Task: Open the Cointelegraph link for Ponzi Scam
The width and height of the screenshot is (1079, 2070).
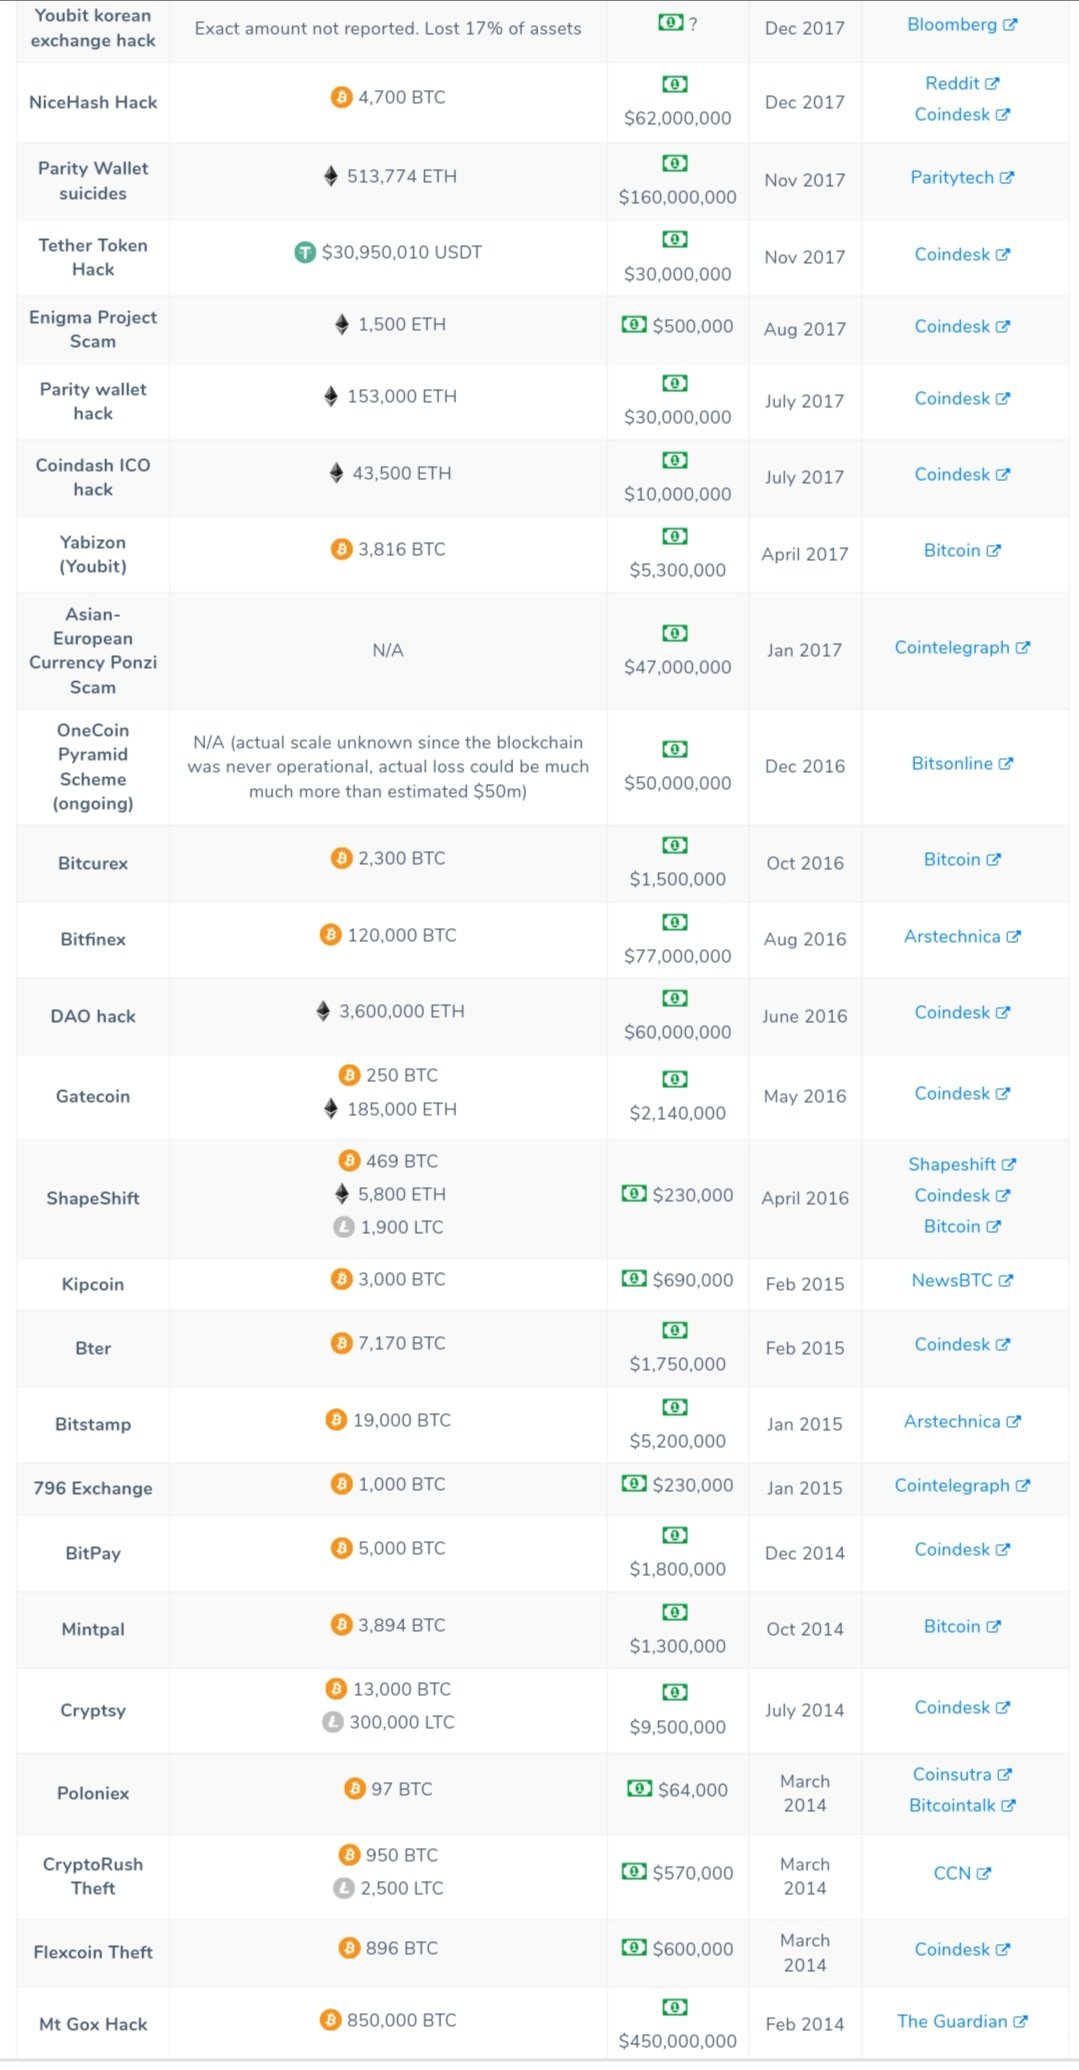Action: [x=952, y=647]
